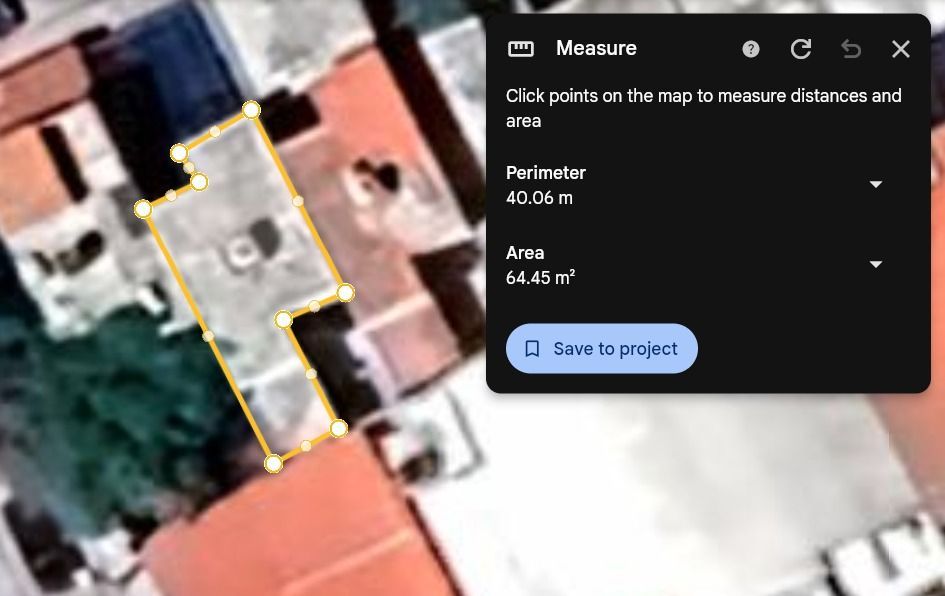Select the rightmost polygon vertex handle

(345, 293)
